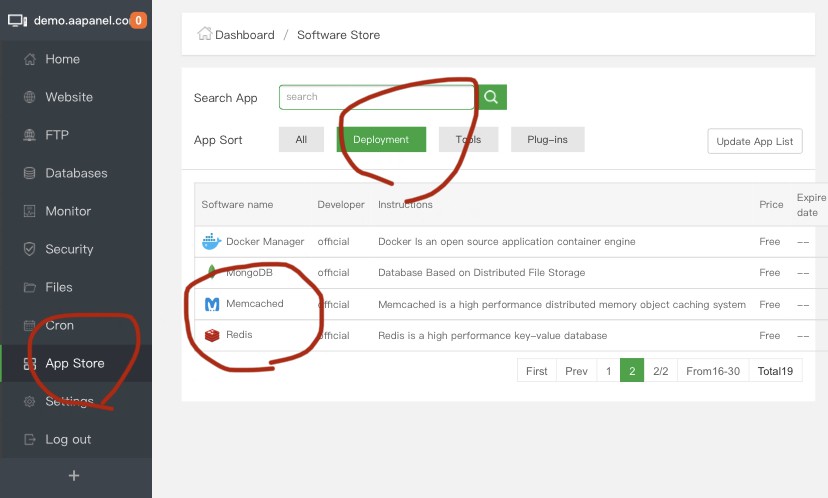Click the Redis description text
Image resolution: width=828 pixels, height=498 pixels.
[492, 335]
